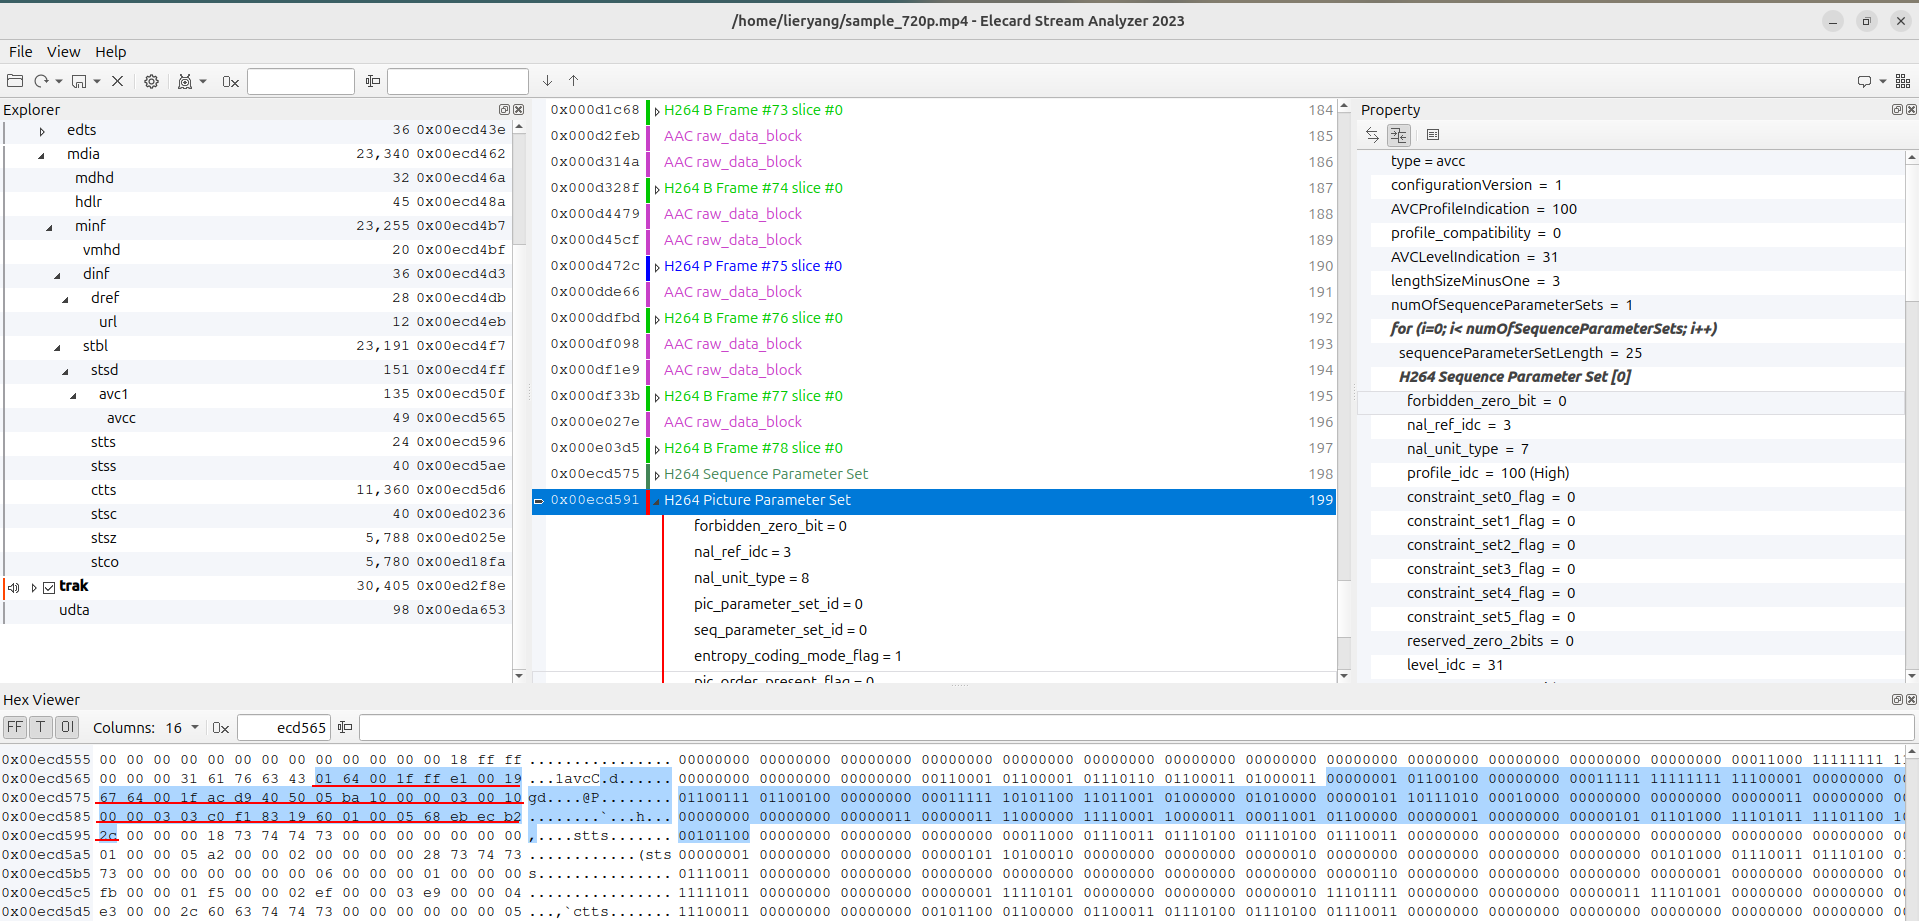This screenshot has width=1919, height=921.
Task: Open the Columns 16 dropdown
Action: 183,728
